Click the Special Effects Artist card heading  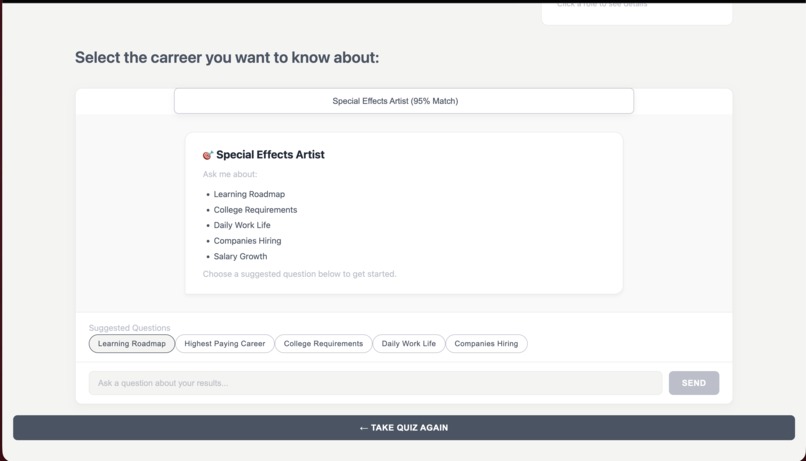pos(270,155)
